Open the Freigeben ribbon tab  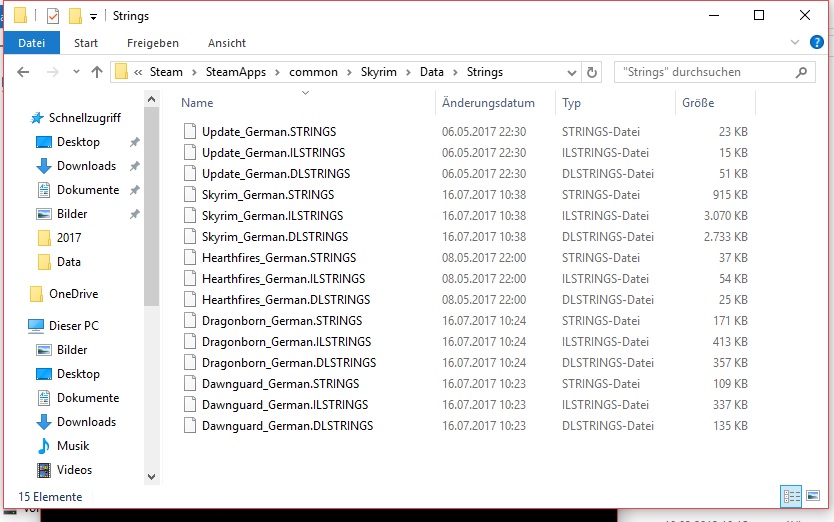point(153,43)
